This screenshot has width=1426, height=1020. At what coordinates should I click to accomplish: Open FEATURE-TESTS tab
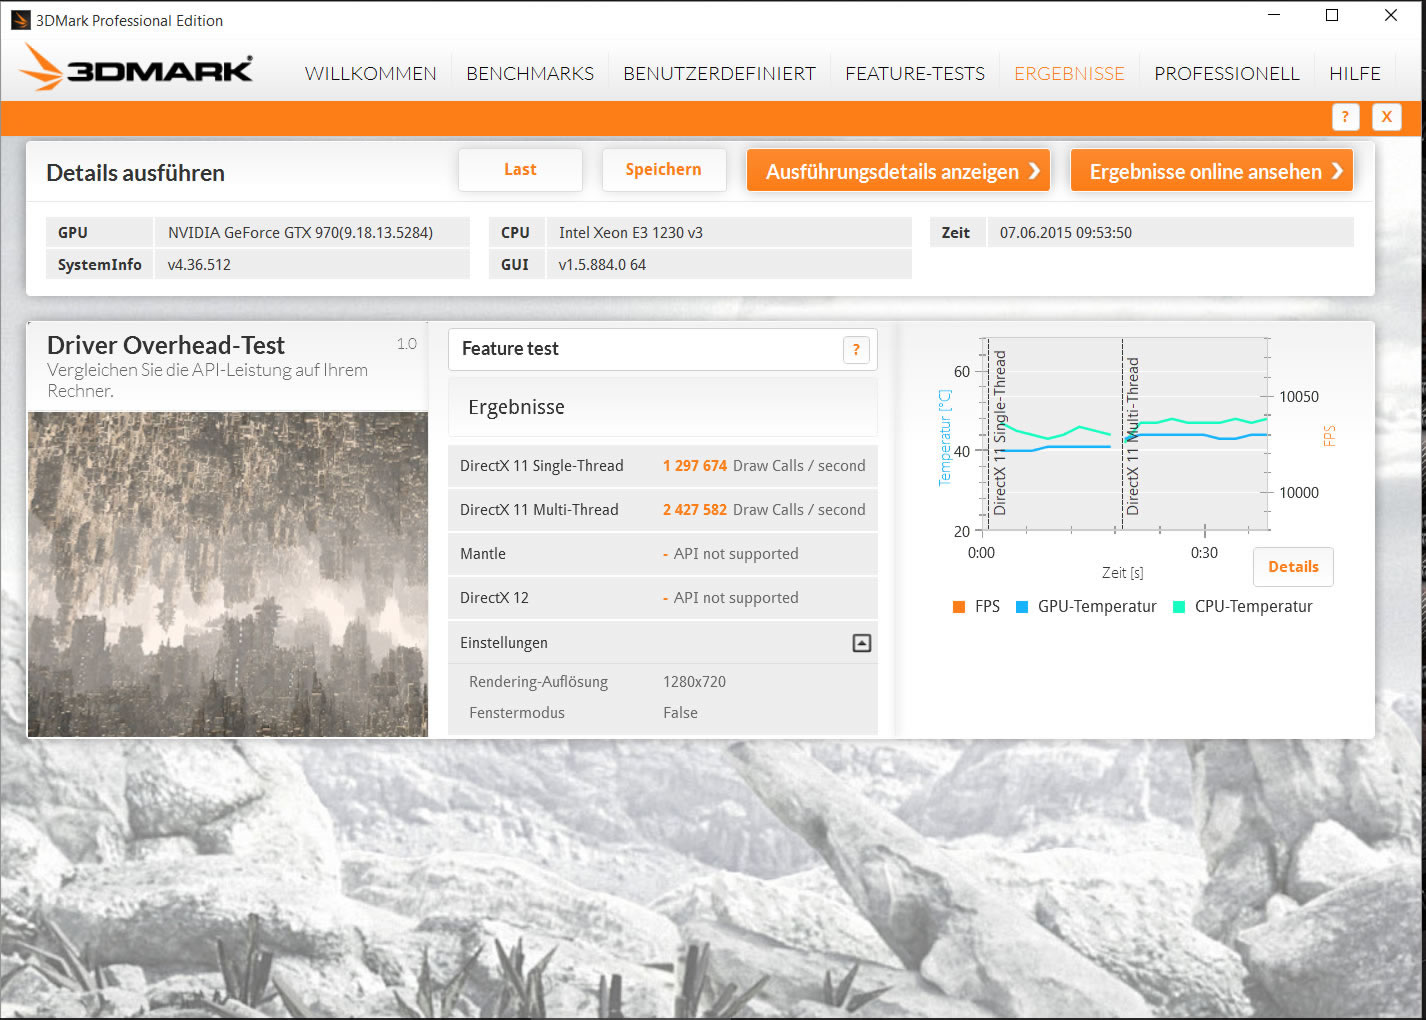(x=915, y=73)
